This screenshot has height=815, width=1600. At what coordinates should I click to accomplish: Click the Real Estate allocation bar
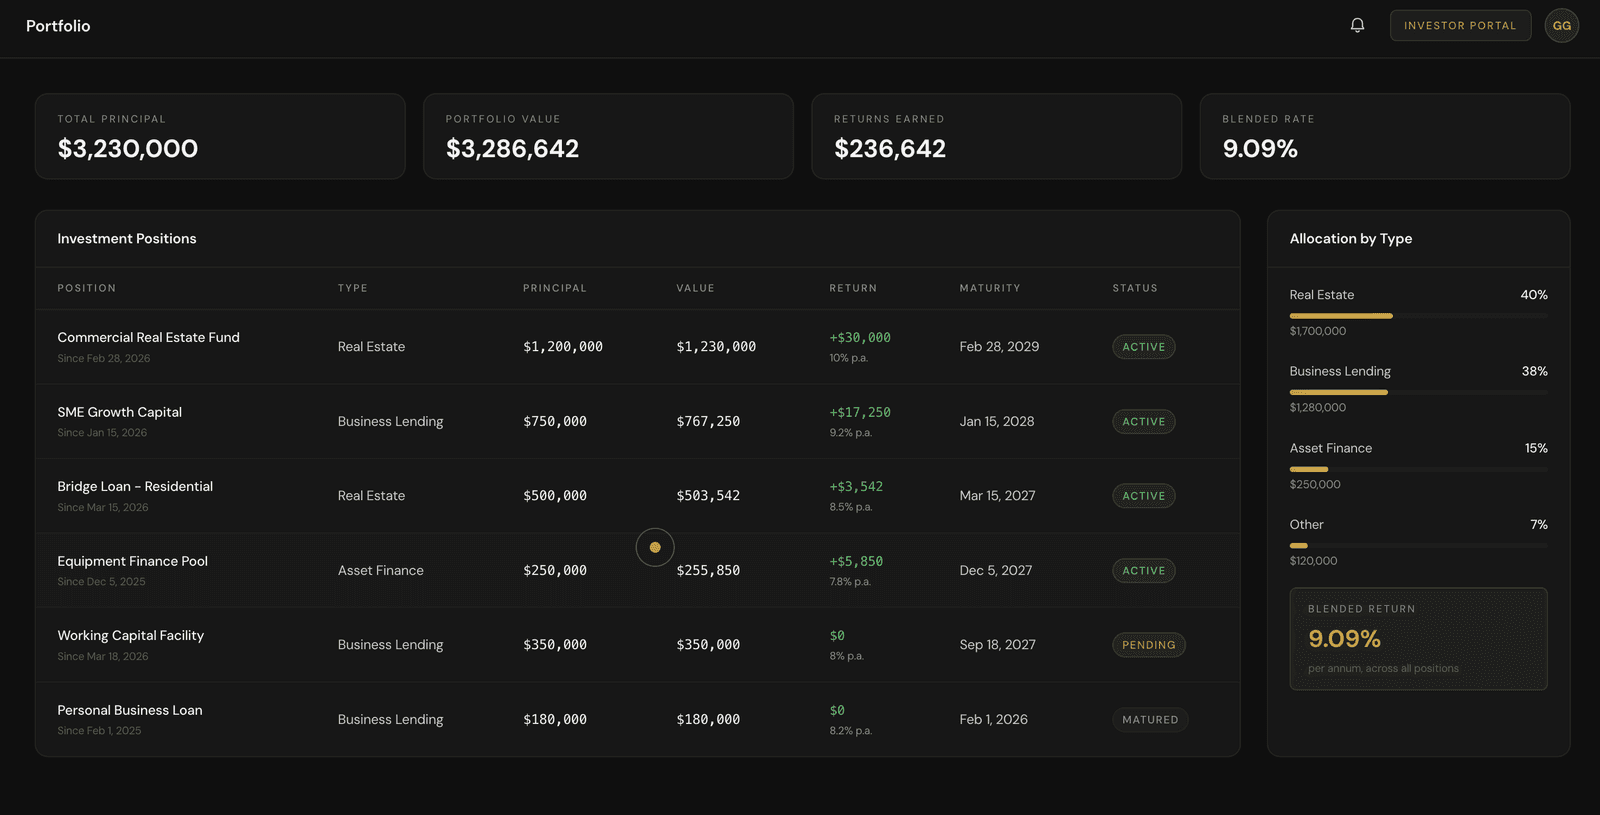point(1418,316)
